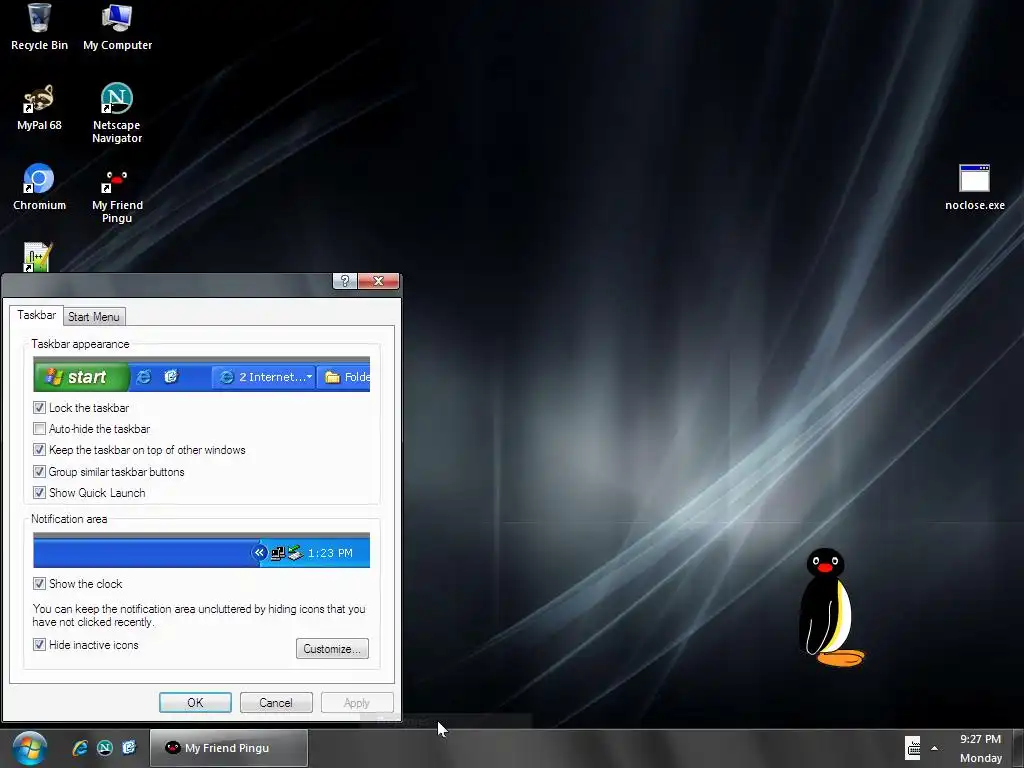Select the My Friend Pingu desktop shortcut
Viewport: 1024px width, 768px height.
[x=117, y=196]
